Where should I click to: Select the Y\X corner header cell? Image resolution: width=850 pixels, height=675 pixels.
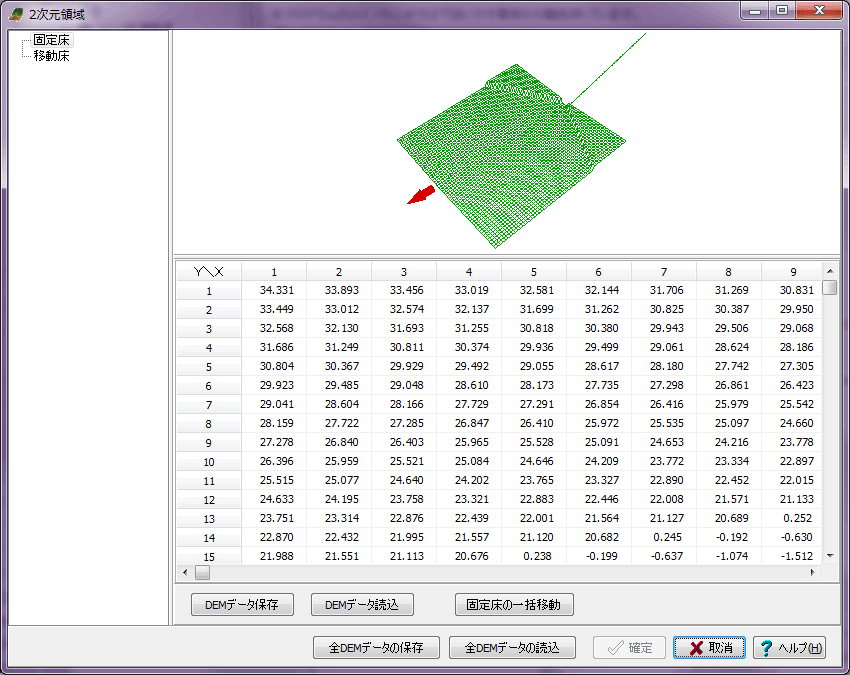click(209, 272)
